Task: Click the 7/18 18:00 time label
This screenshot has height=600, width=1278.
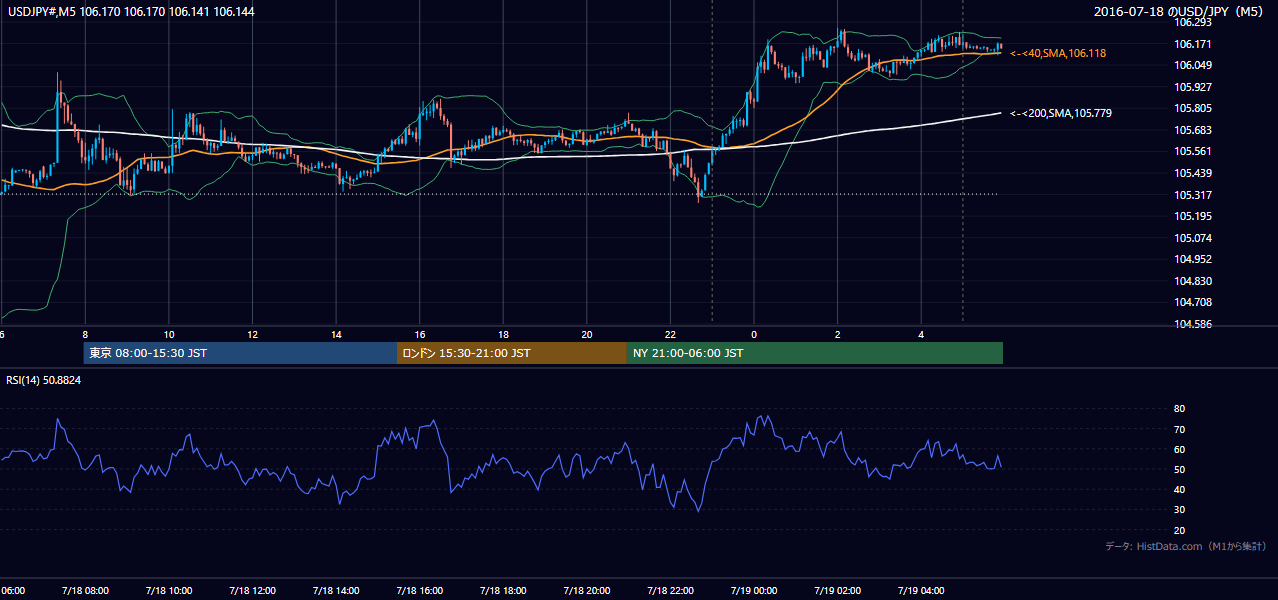Action: (502, 591)
